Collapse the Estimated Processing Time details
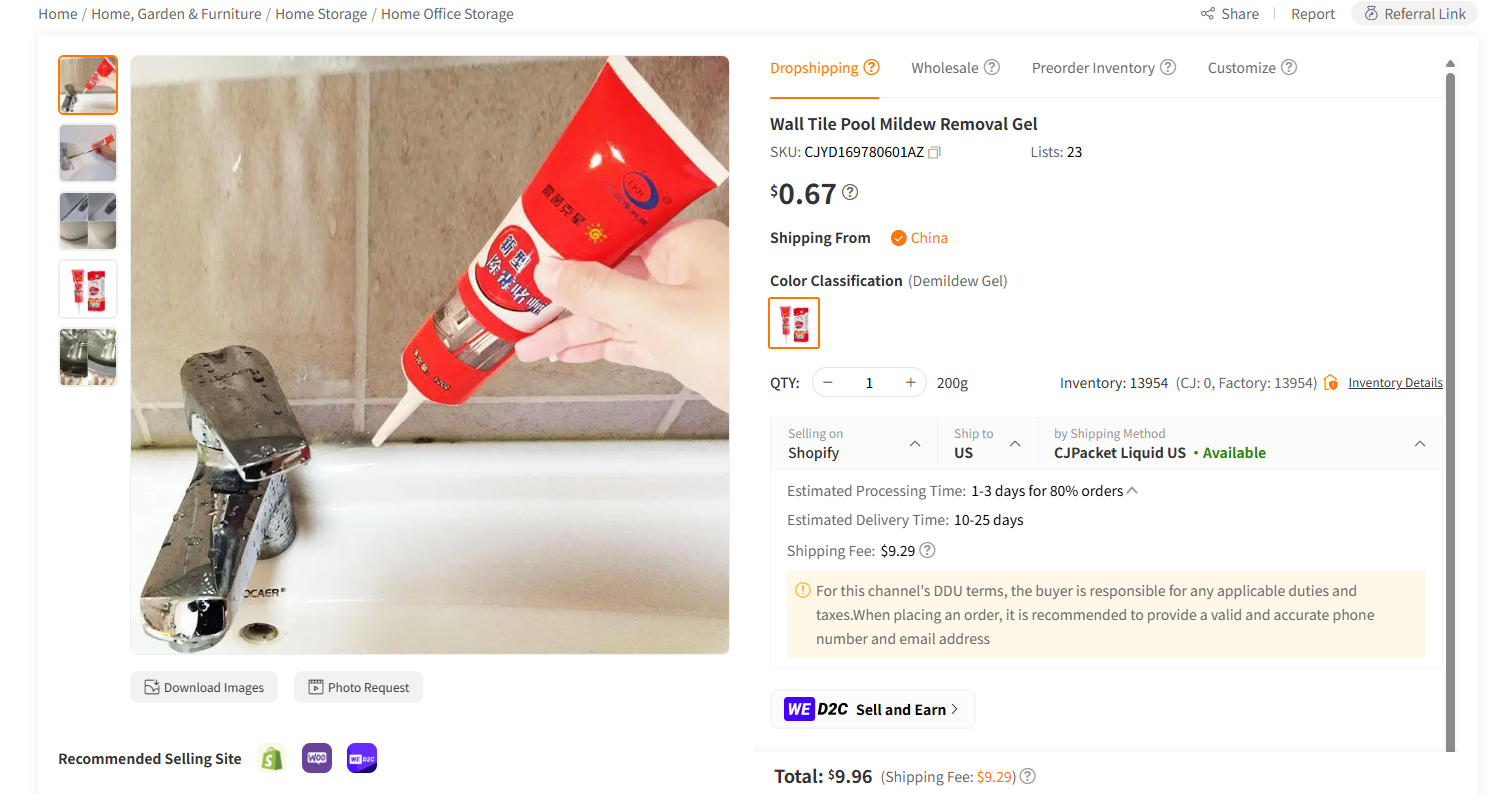 point(1131,490)
